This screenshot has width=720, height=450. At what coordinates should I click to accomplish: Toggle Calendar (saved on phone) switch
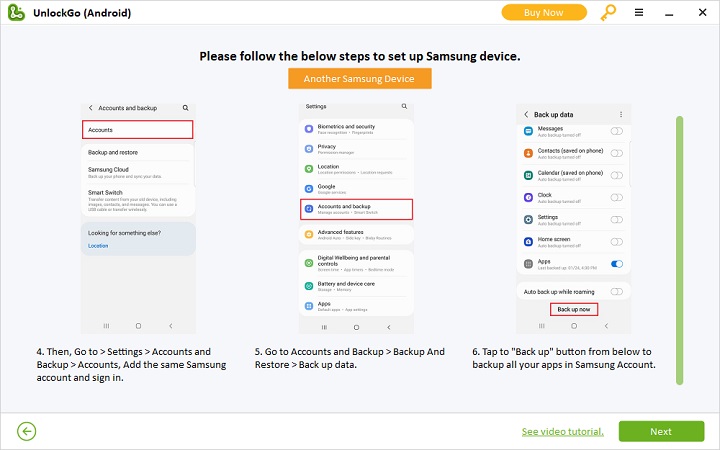pyautogui.click(x=616, y=175)
